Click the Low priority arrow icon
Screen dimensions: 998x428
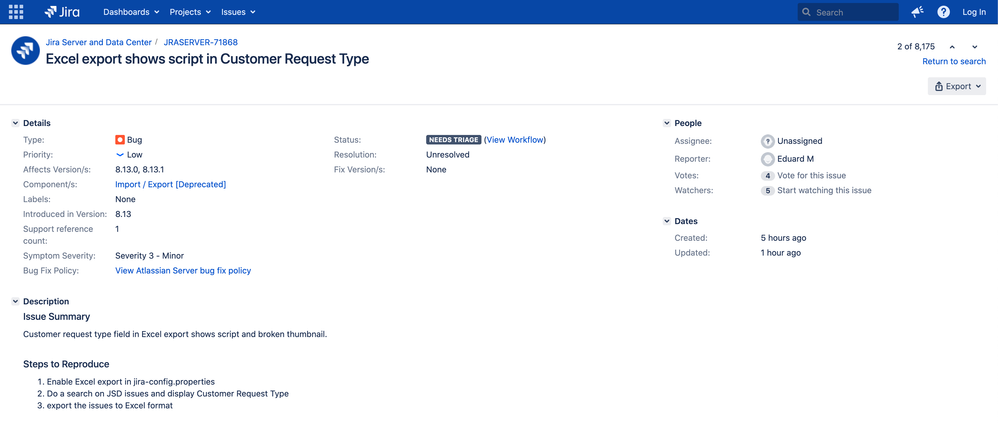[x=120, y=155]
